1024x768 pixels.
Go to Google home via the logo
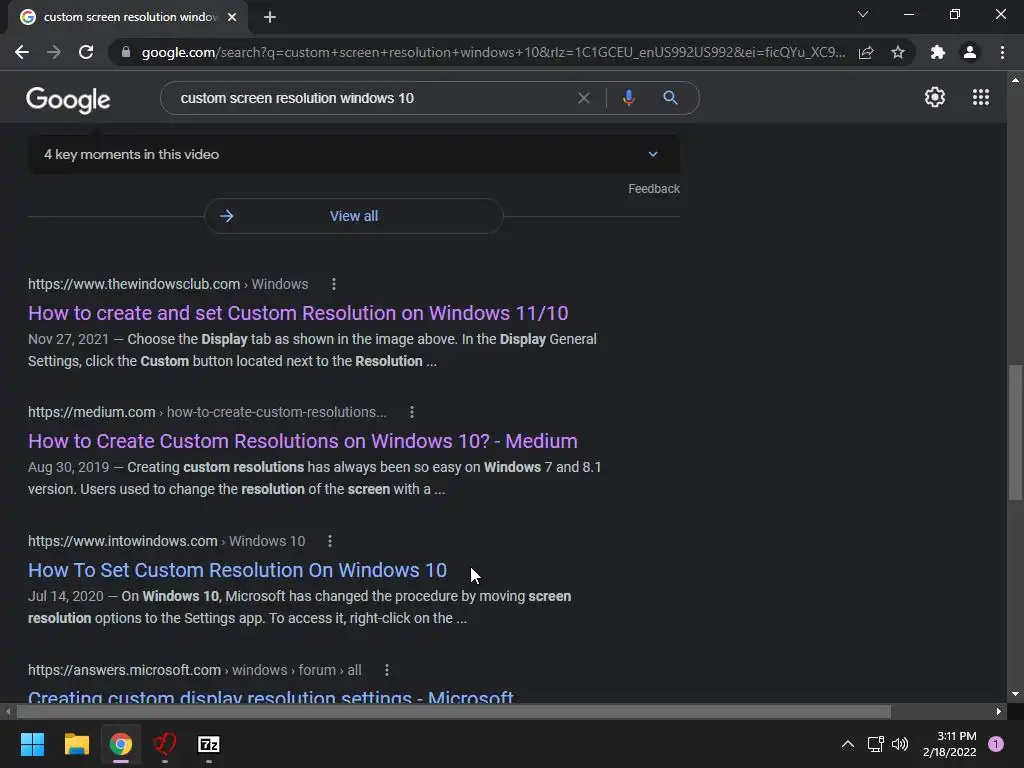(68, 99)
